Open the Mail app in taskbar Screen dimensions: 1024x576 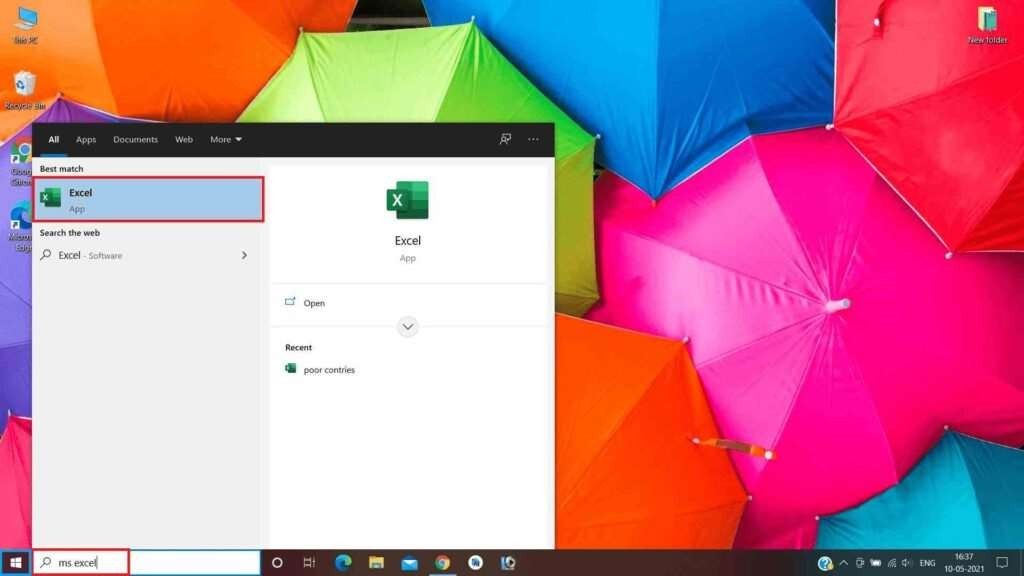[x=409, y=562]
